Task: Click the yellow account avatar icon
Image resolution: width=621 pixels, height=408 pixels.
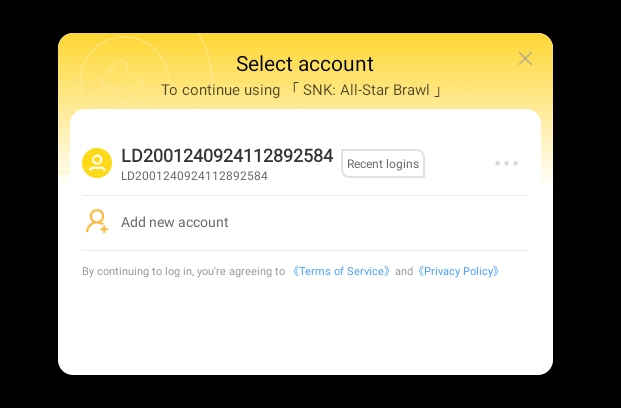Action: coord(96,163)
